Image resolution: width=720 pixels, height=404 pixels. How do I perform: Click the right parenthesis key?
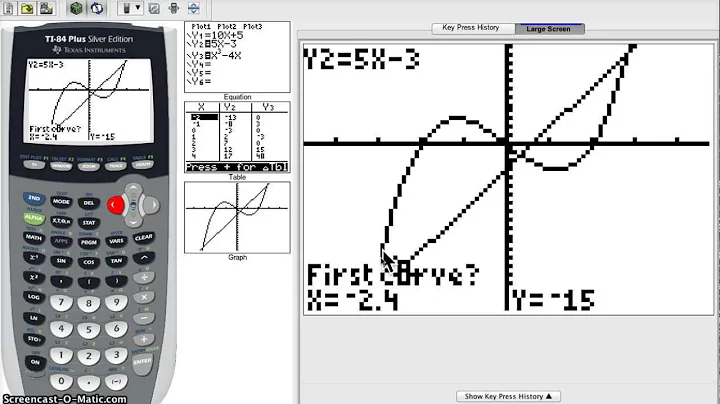click(116, 281)
